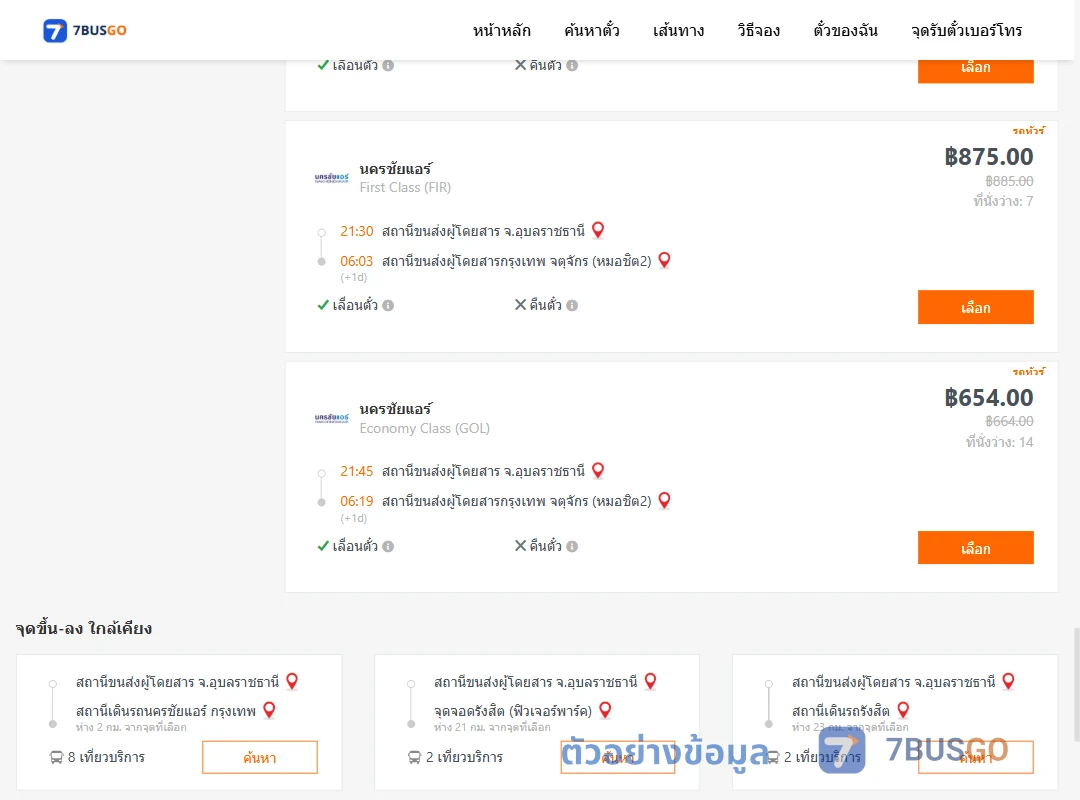Screen dimensions: 1080x800
Task: Click map pin beside สถานีเดินรถนครชัยแอร์ กรุงเทพ
Action: coord(269,710)
